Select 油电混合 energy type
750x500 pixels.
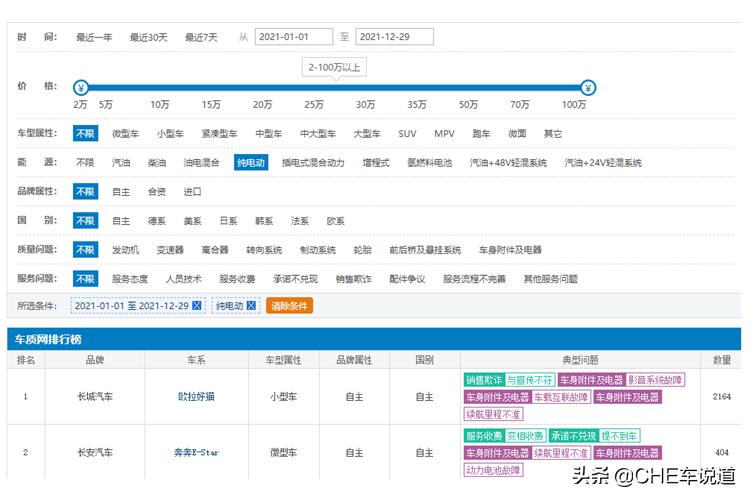pyautogui.click(x=201, y=163)
